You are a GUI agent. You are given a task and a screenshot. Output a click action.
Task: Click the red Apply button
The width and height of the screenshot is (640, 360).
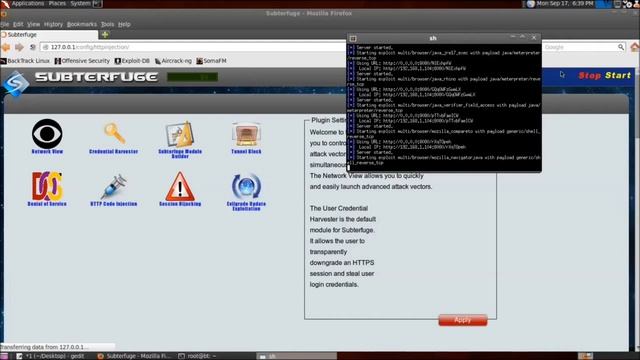pos(463,320)
